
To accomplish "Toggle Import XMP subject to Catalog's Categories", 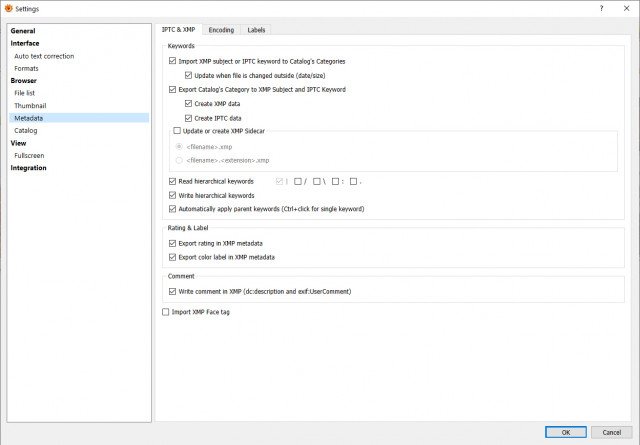I will (172, 61).
